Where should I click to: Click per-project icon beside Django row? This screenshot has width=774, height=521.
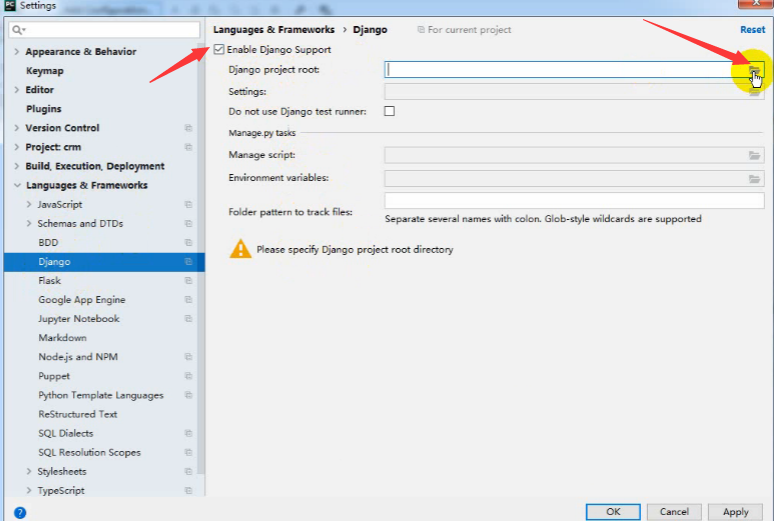click(x=188, y=262)
